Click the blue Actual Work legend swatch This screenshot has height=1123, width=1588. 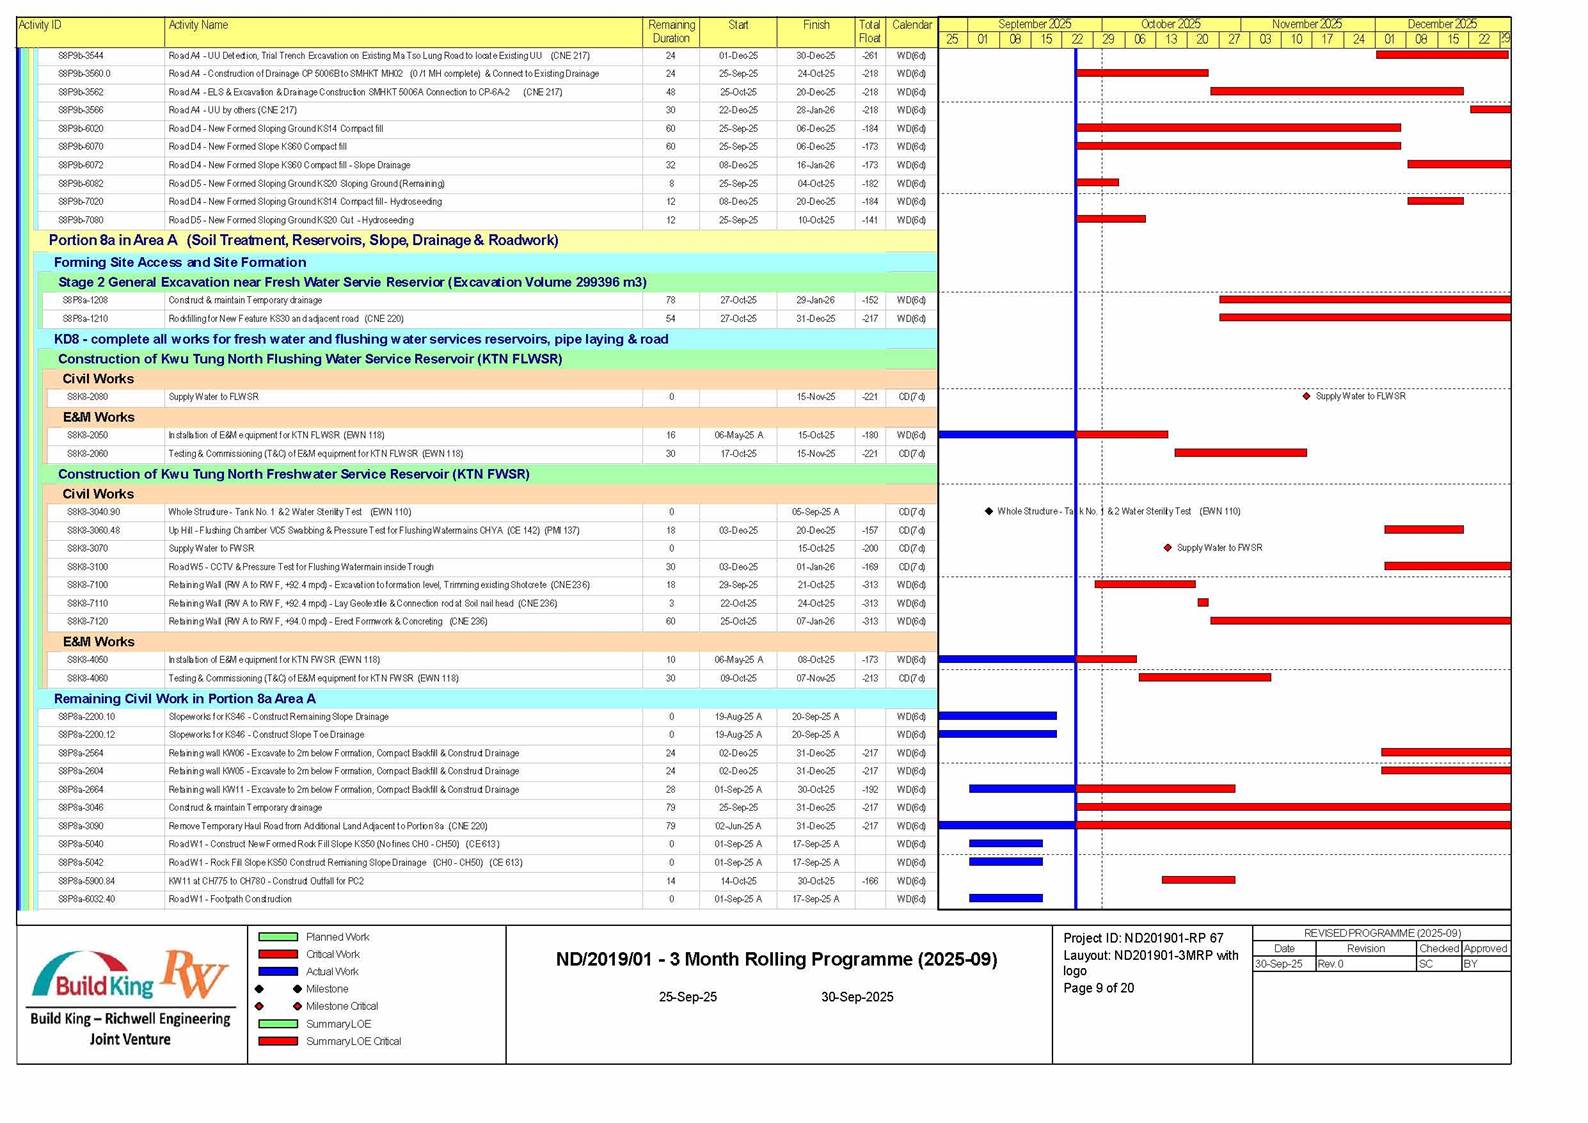click(278, 972)
